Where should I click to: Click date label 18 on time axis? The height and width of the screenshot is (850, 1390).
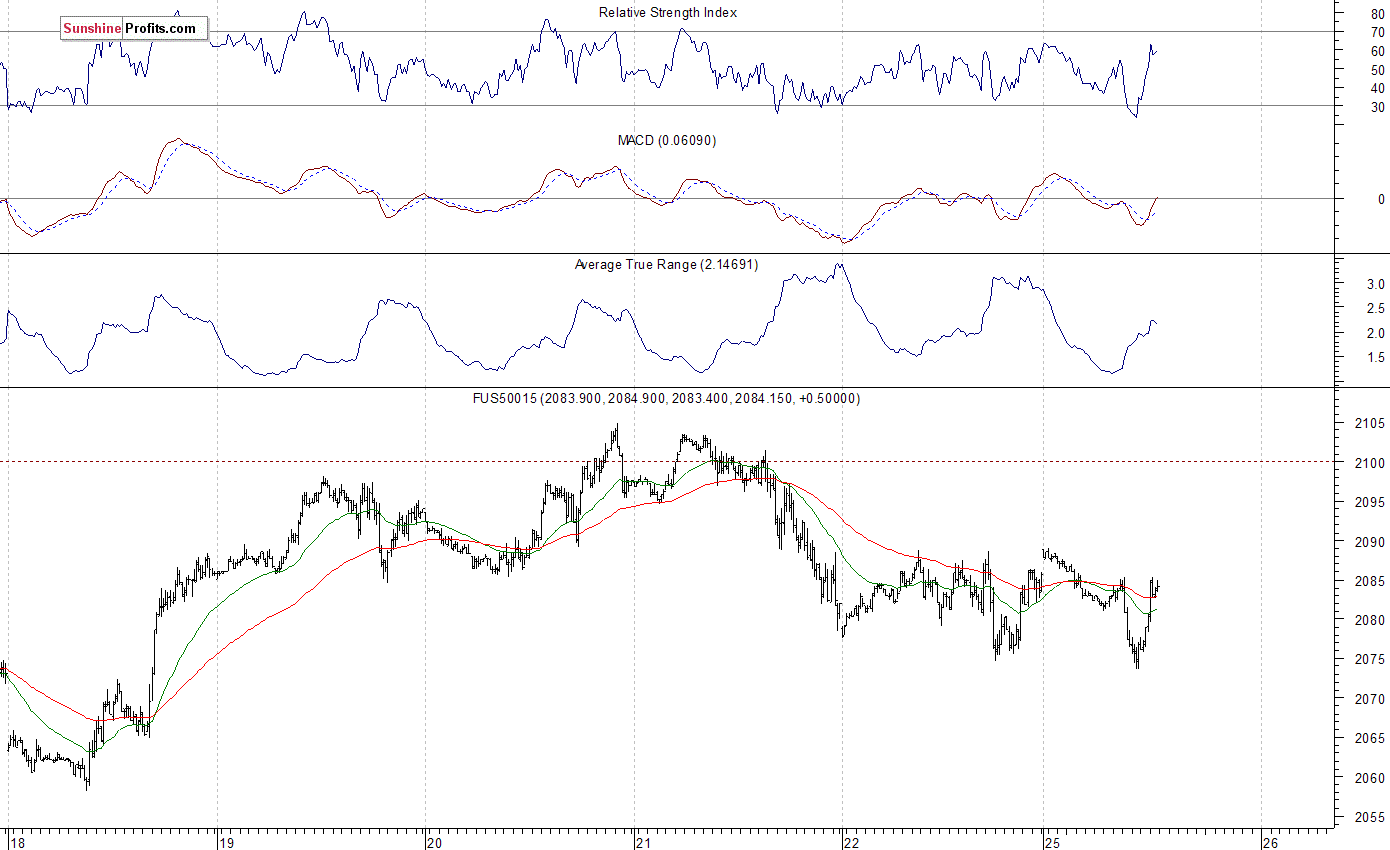tap(16, 842)
